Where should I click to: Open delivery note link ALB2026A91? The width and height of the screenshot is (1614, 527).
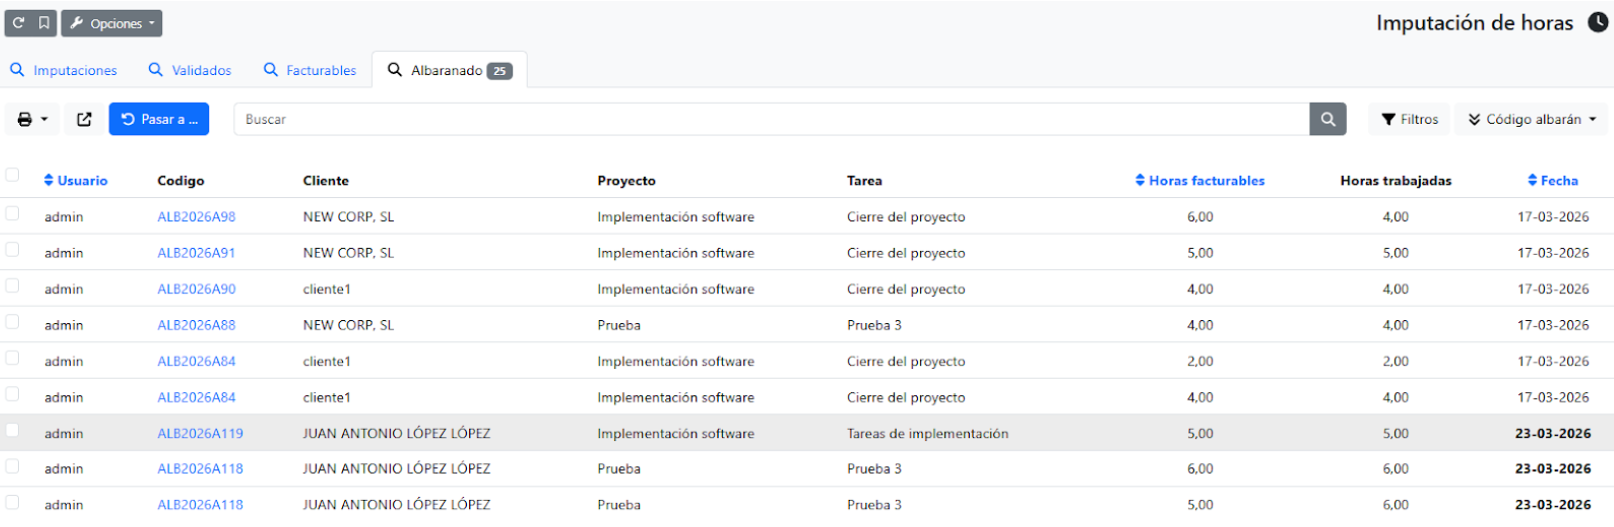(196, 253)
